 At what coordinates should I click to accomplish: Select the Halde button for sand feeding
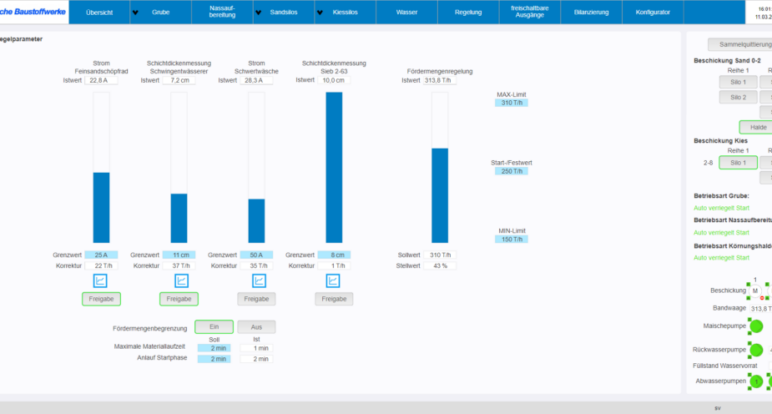[757, 127]
